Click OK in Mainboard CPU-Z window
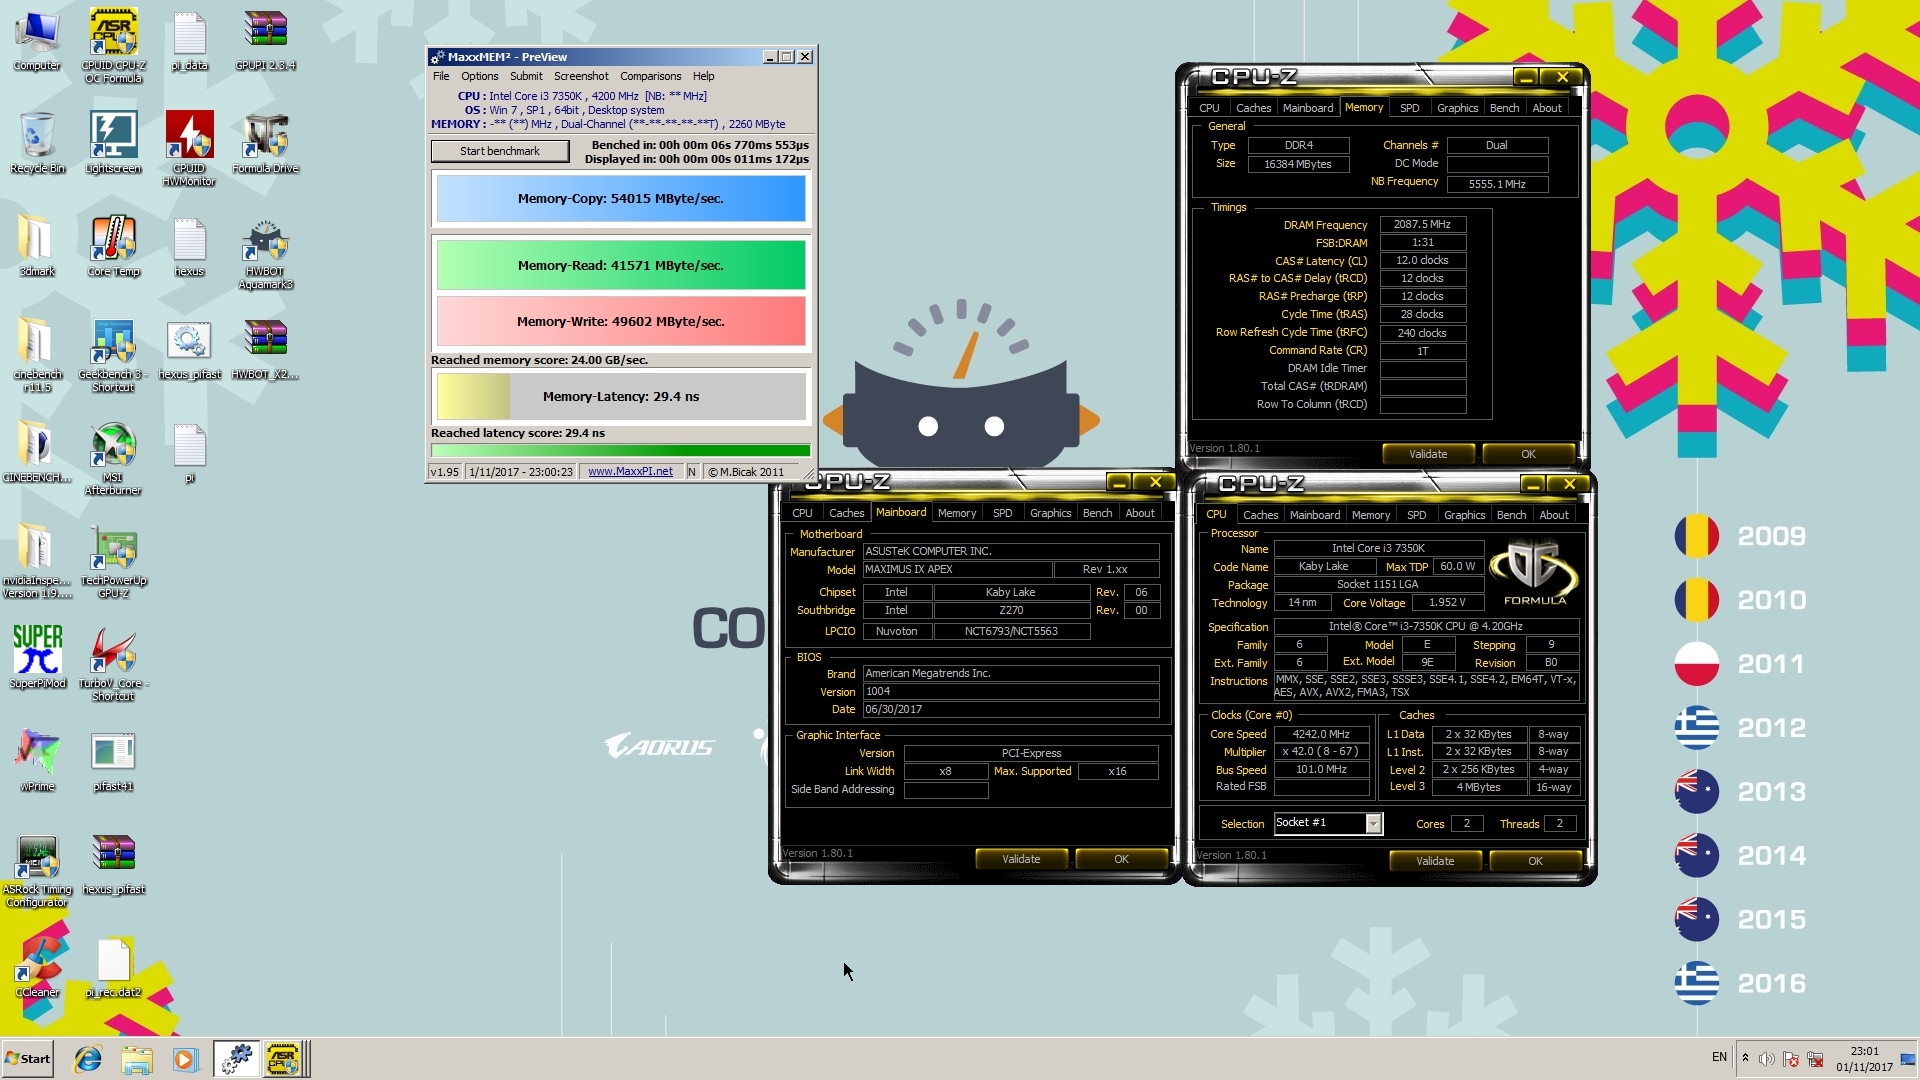1920x1080 pixels. coord(1121,859)
